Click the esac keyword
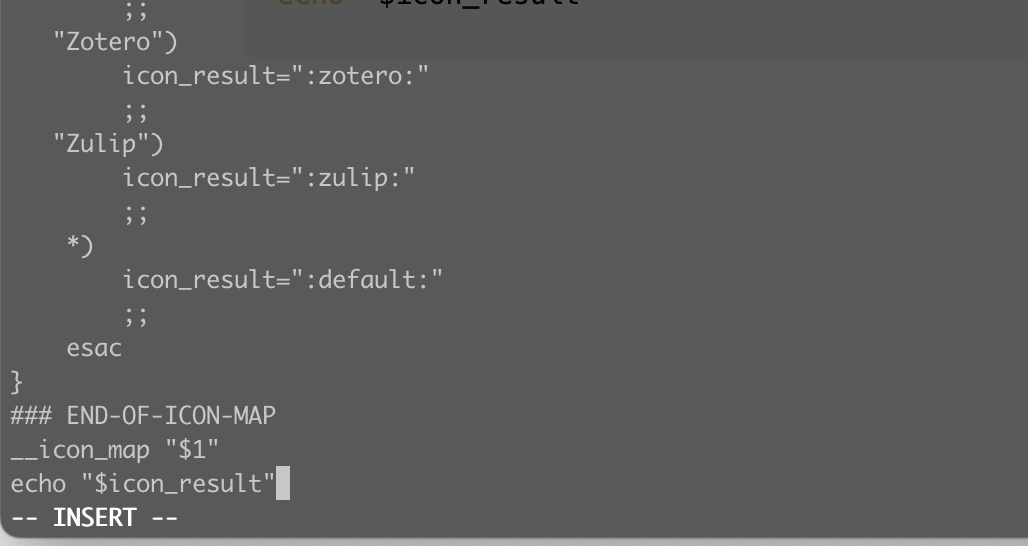Viewport: 1028px width, 546px height. coord(94,348)
